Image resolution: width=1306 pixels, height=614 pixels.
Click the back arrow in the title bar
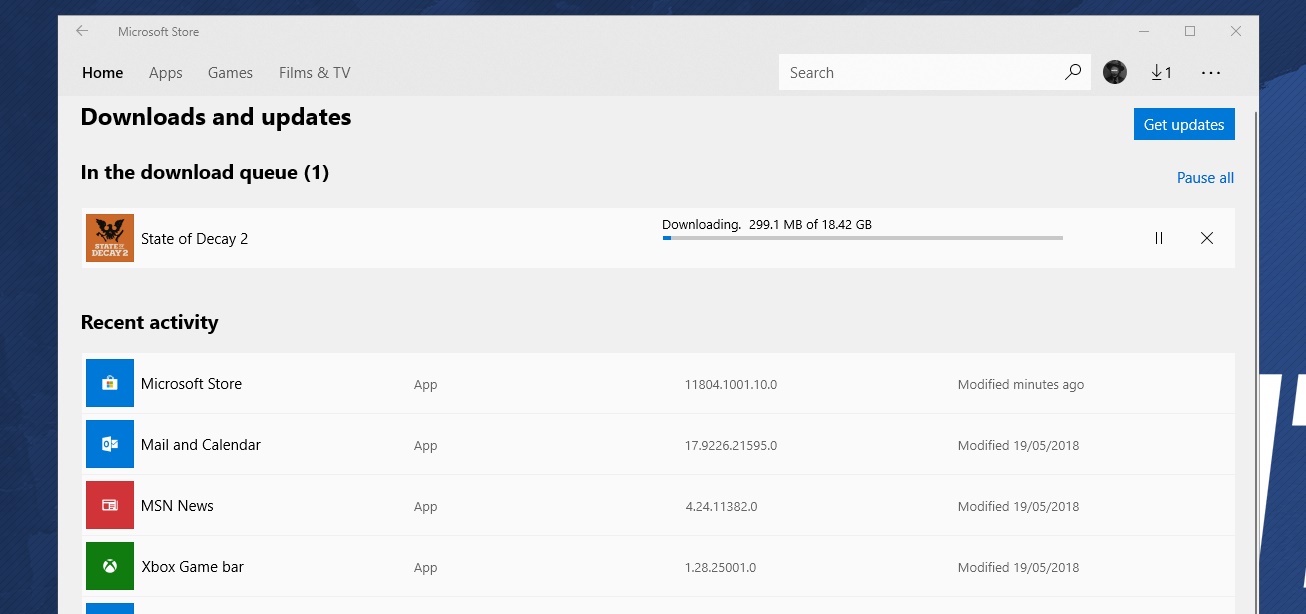point(82,31)
